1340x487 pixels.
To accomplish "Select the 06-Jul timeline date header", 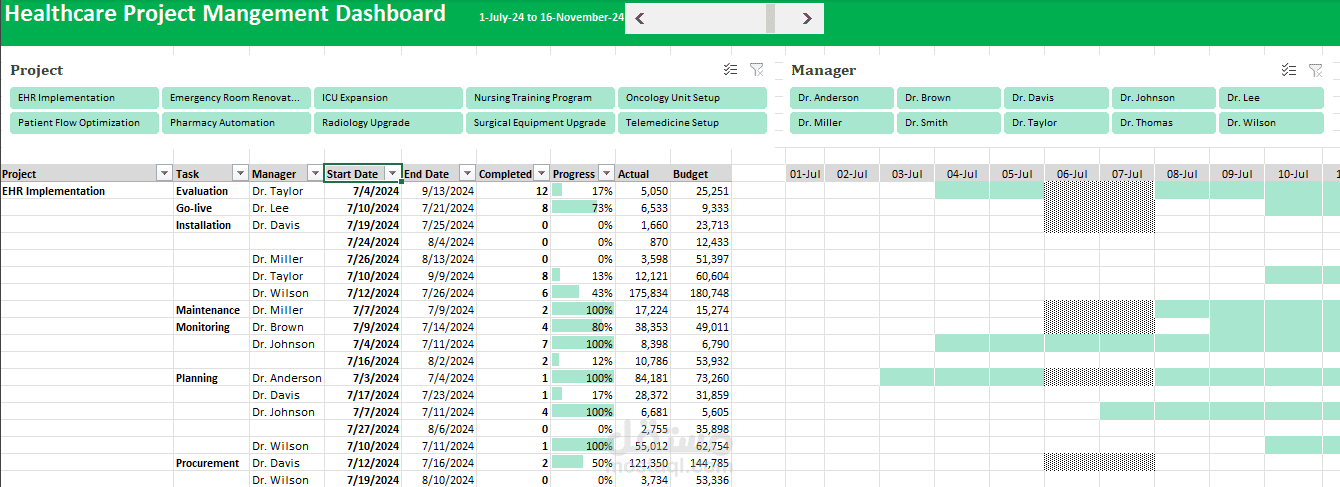I will pyautogui.click(x=1071, y=174).
